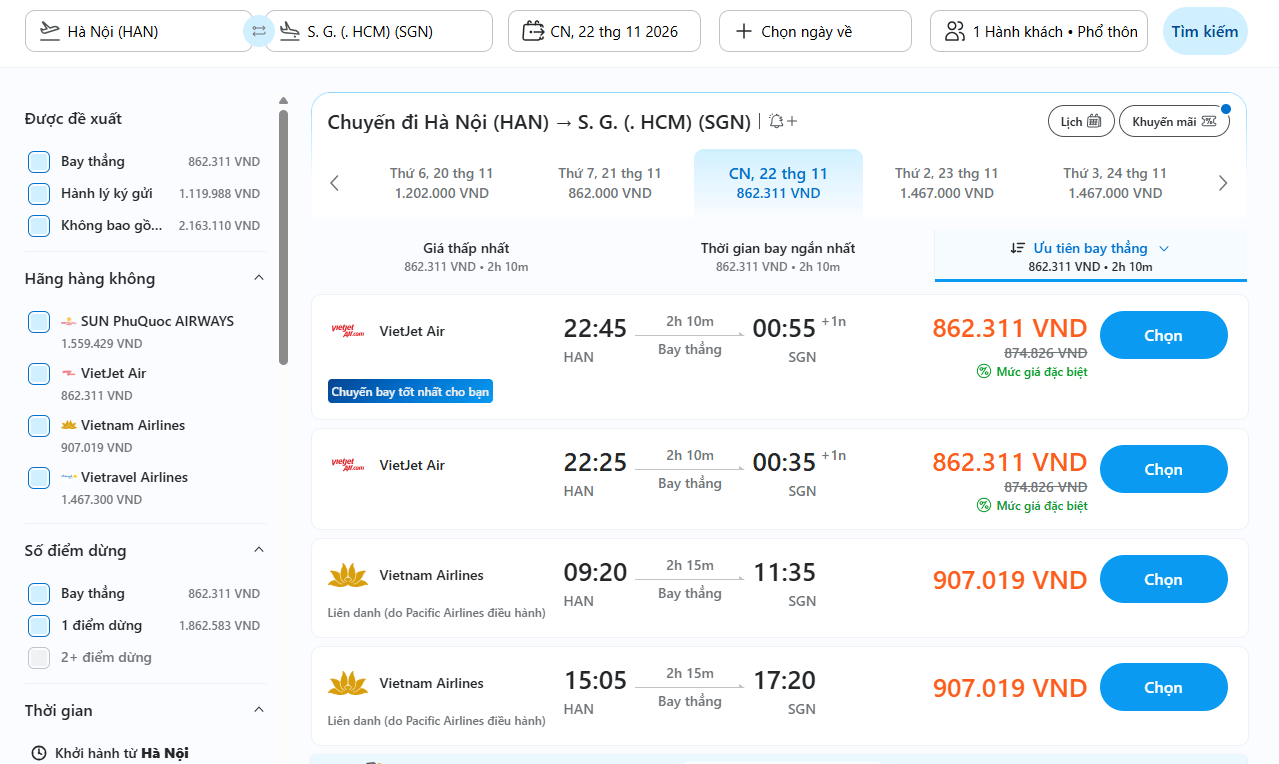Click passengers icon beside 1 Hành khách
The height and width of the screenshot is (764, 1279).
tap(955, 31)
